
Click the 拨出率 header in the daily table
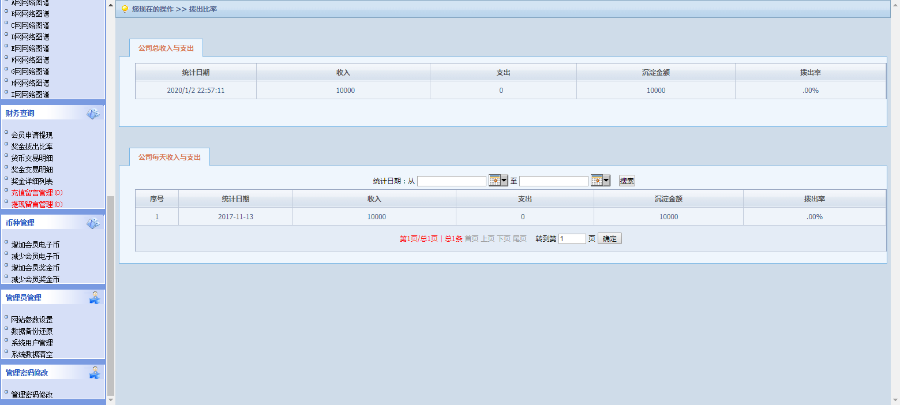814,199
